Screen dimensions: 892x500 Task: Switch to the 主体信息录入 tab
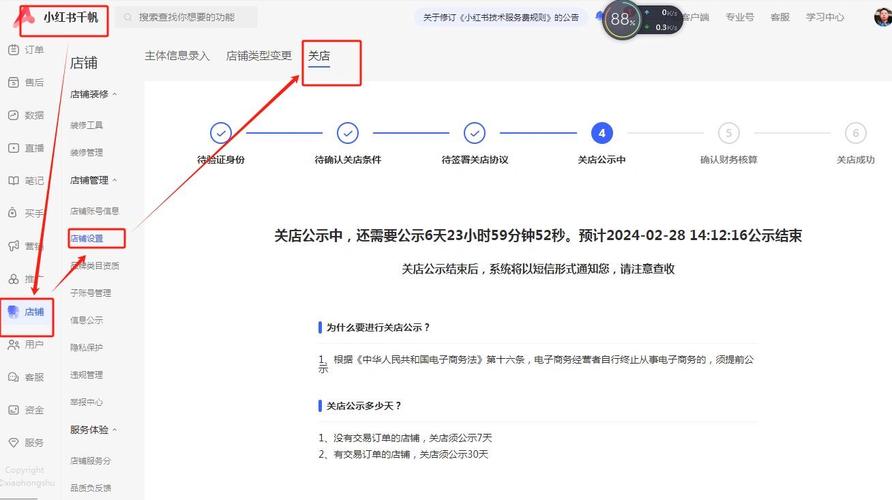177,56
